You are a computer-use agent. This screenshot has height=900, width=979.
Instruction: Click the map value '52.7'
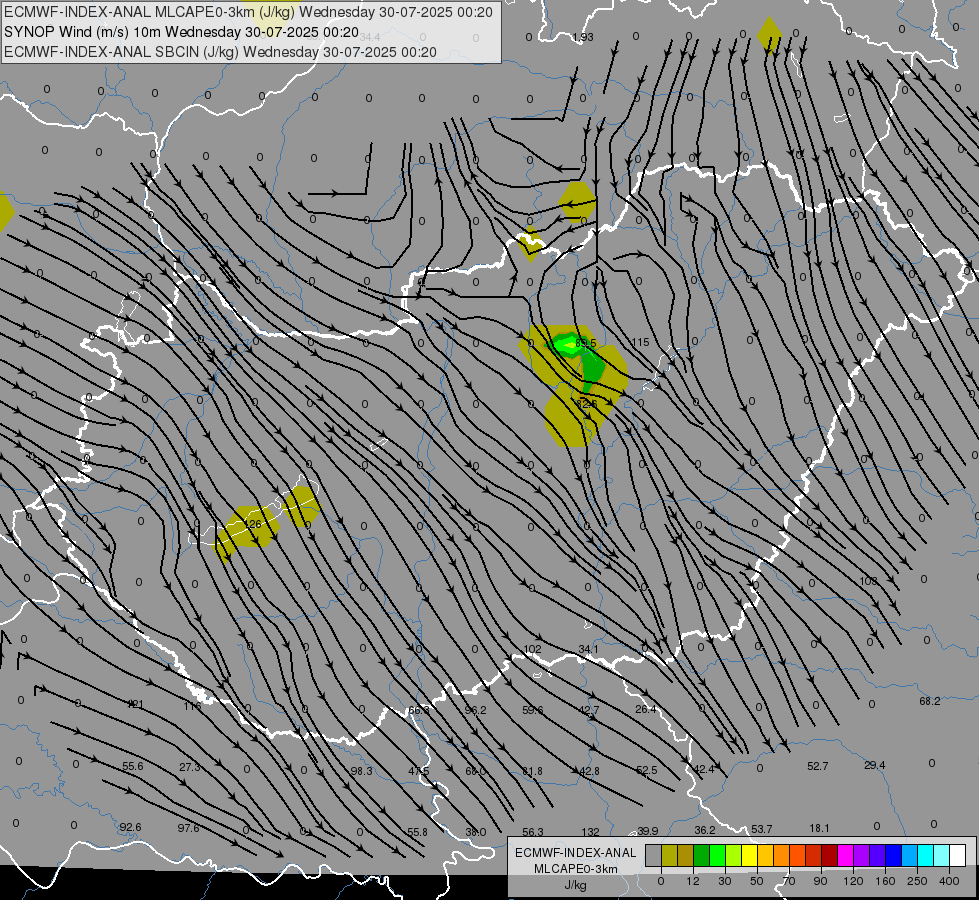(817, 766)
